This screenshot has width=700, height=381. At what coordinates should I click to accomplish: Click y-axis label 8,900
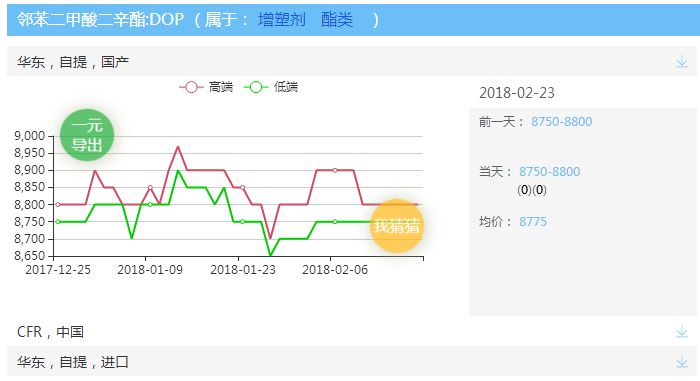30,170
